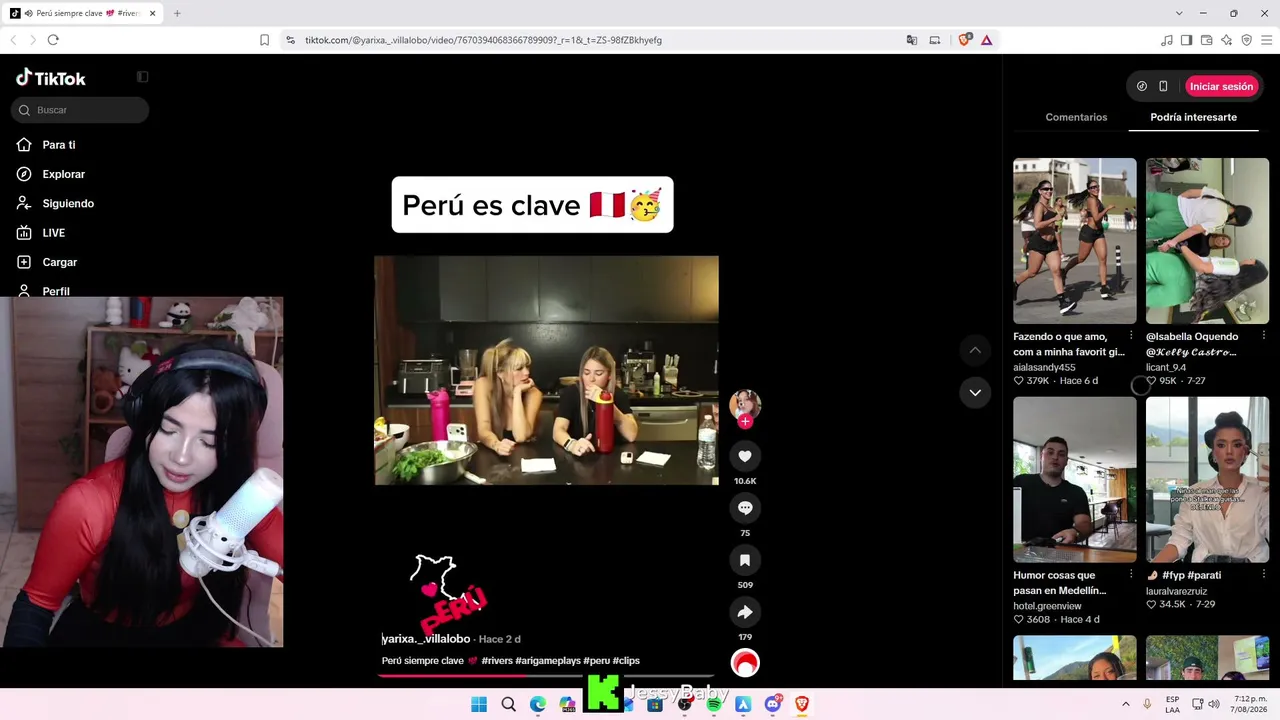Open the licant_9.4 suggested video thumbnail
Image resolution: width=1280 pixels, height=720 pixels.
[x=1207, y=241]
